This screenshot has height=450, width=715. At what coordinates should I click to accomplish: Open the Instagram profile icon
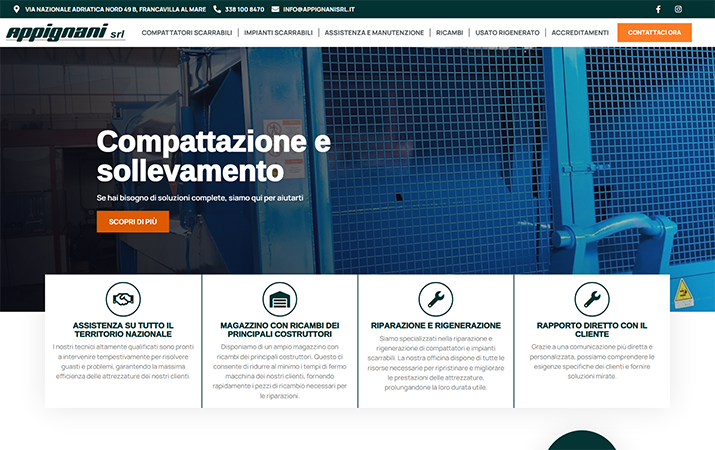(678, 9)
